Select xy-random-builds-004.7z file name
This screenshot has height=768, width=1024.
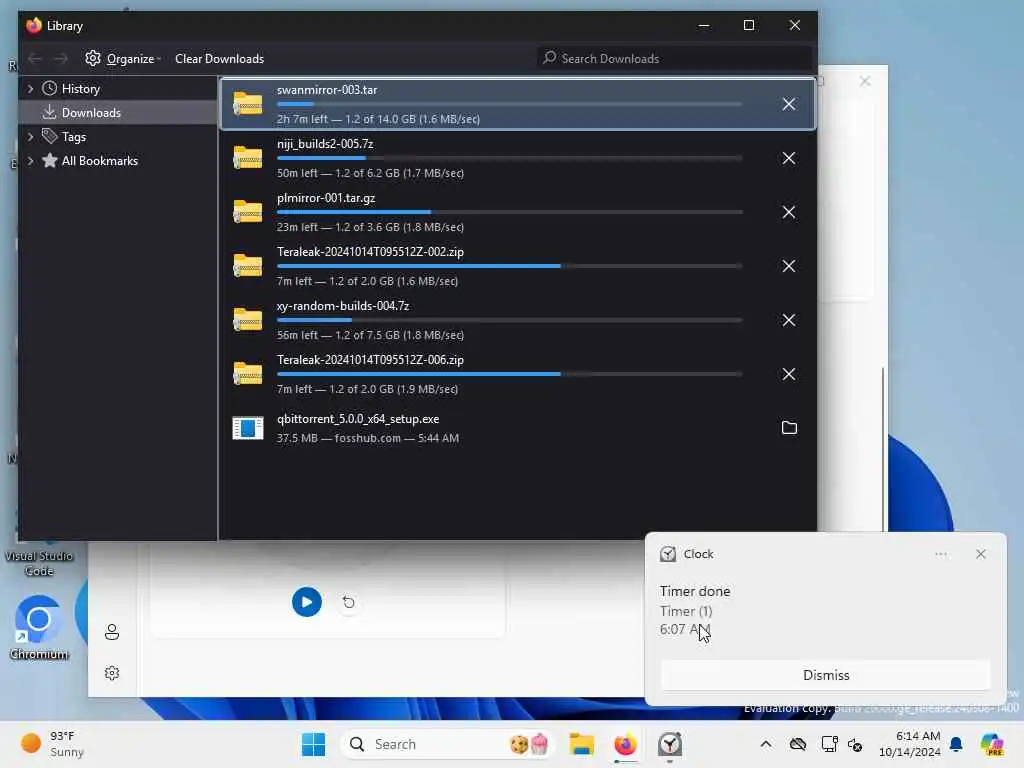pos(343,306)
